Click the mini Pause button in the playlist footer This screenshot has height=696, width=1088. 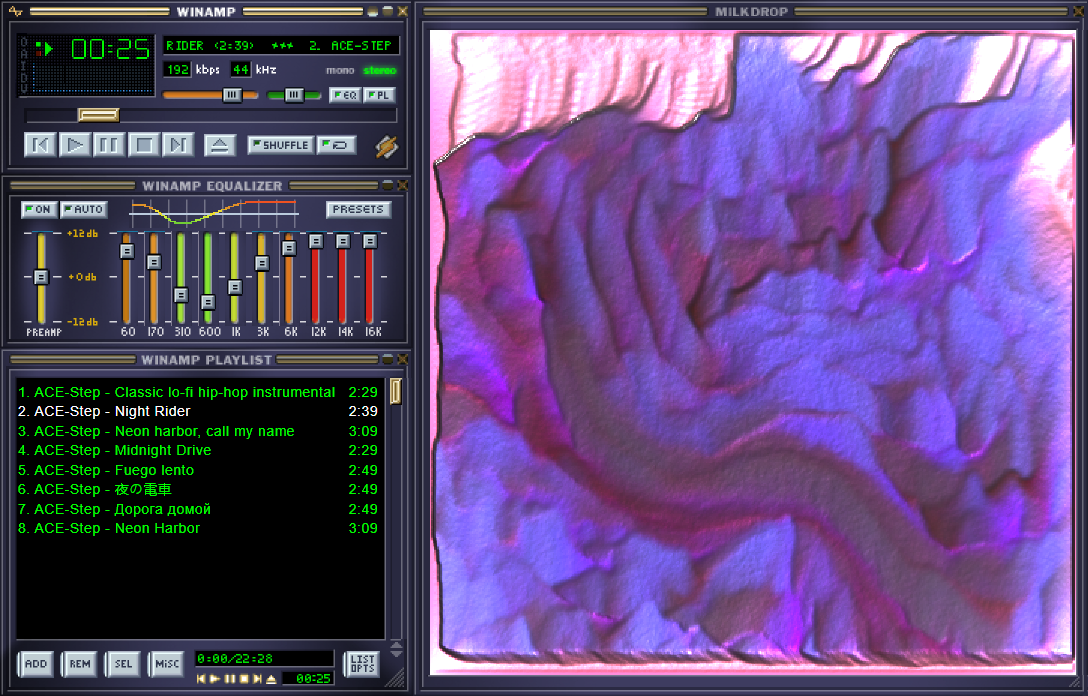[x=230, y=679]
